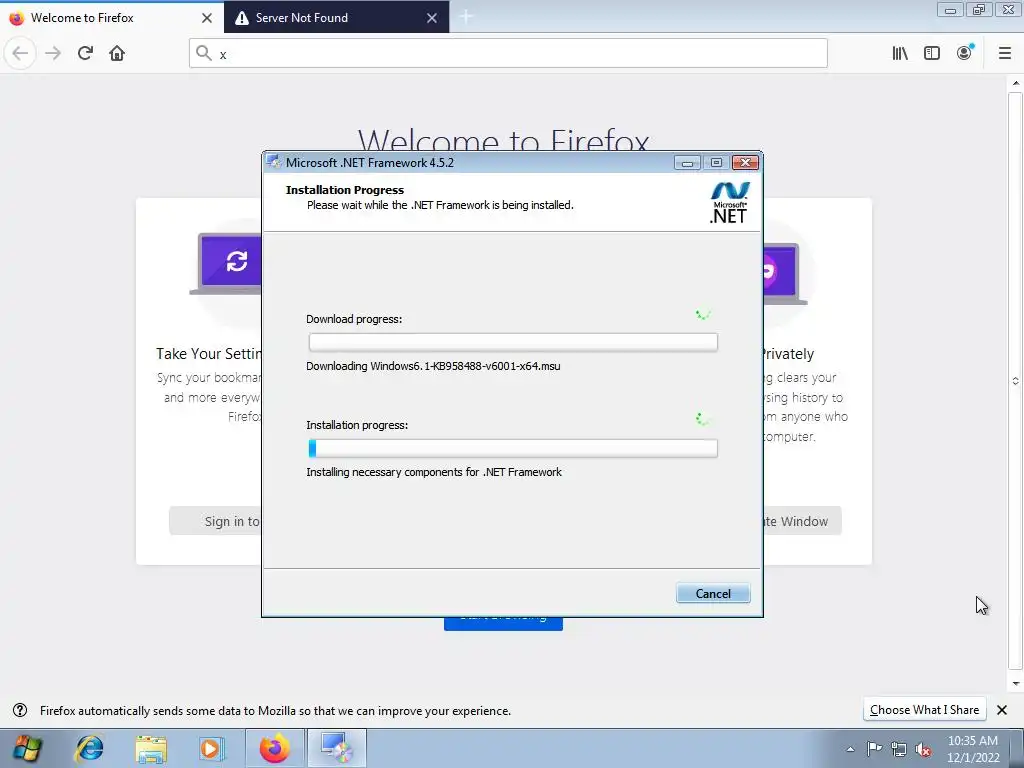This screenshot has width=1024, height=768.
Task: Click the sync laptop illustration
Action: click(x=225, y=264)
